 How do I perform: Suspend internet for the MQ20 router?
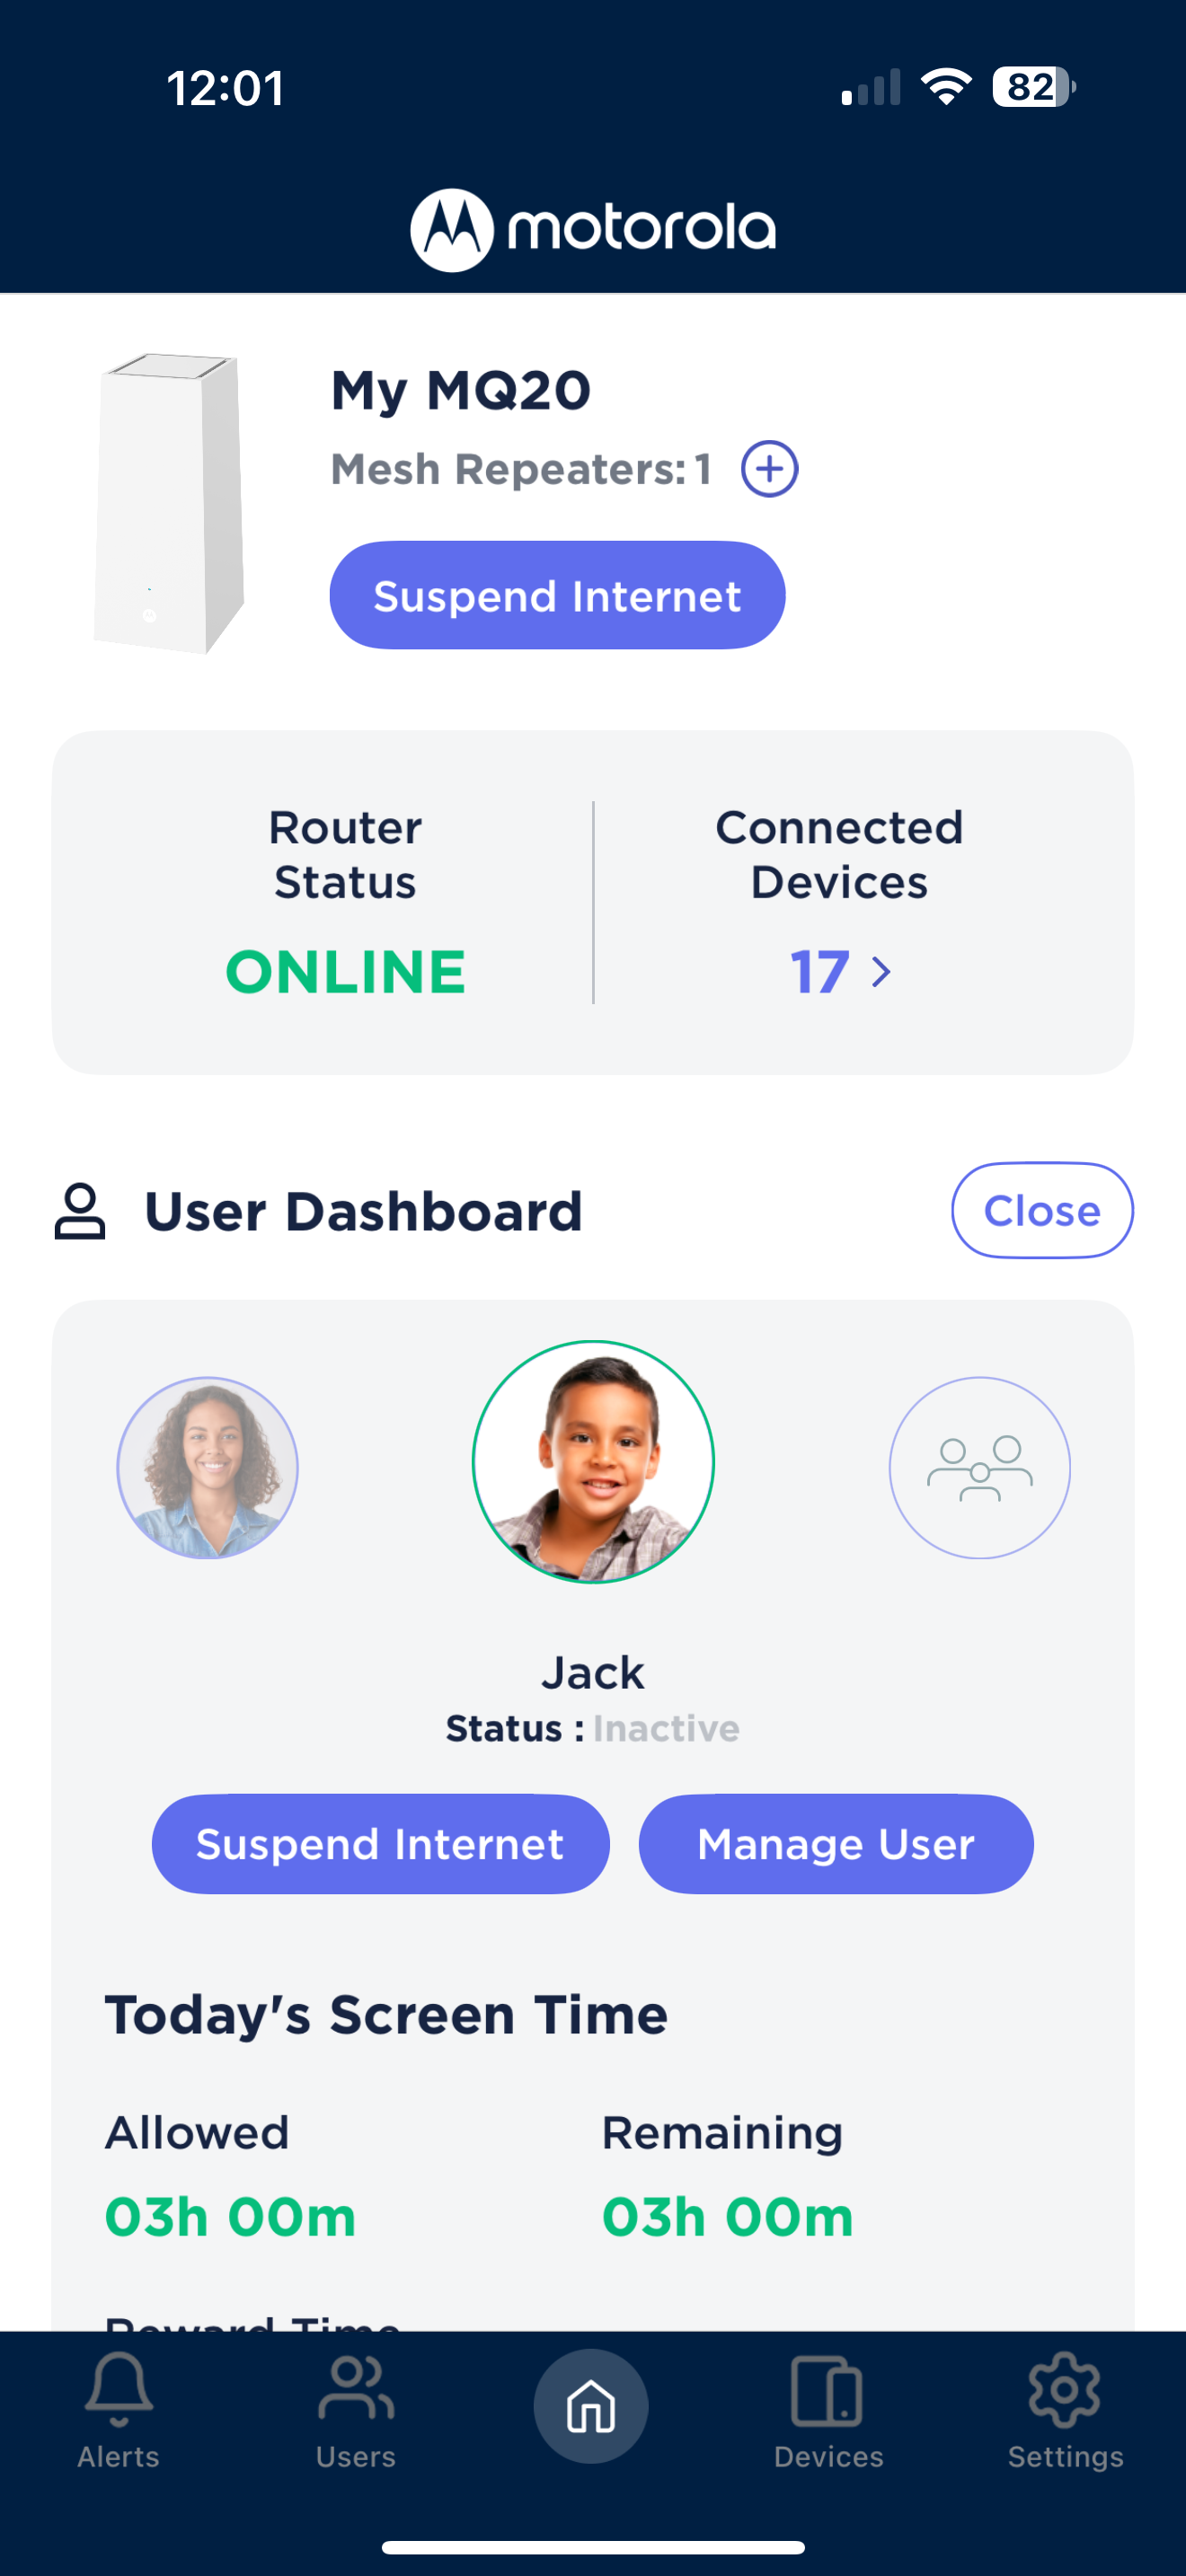point(557,595)
